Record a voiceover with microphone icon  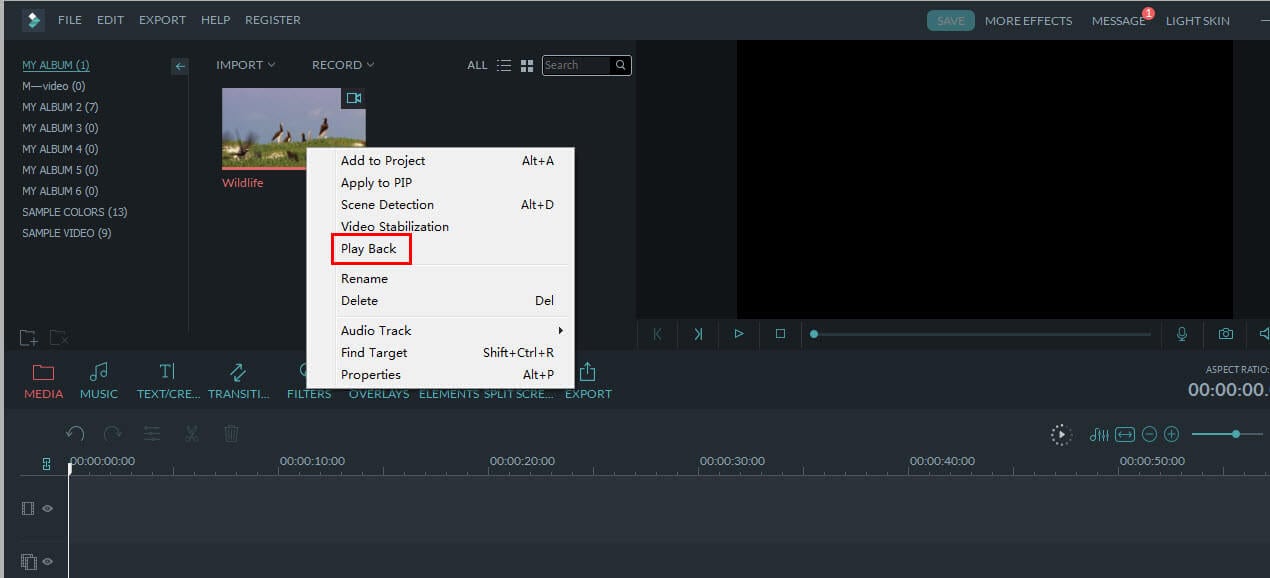[x=1182, y=334]
